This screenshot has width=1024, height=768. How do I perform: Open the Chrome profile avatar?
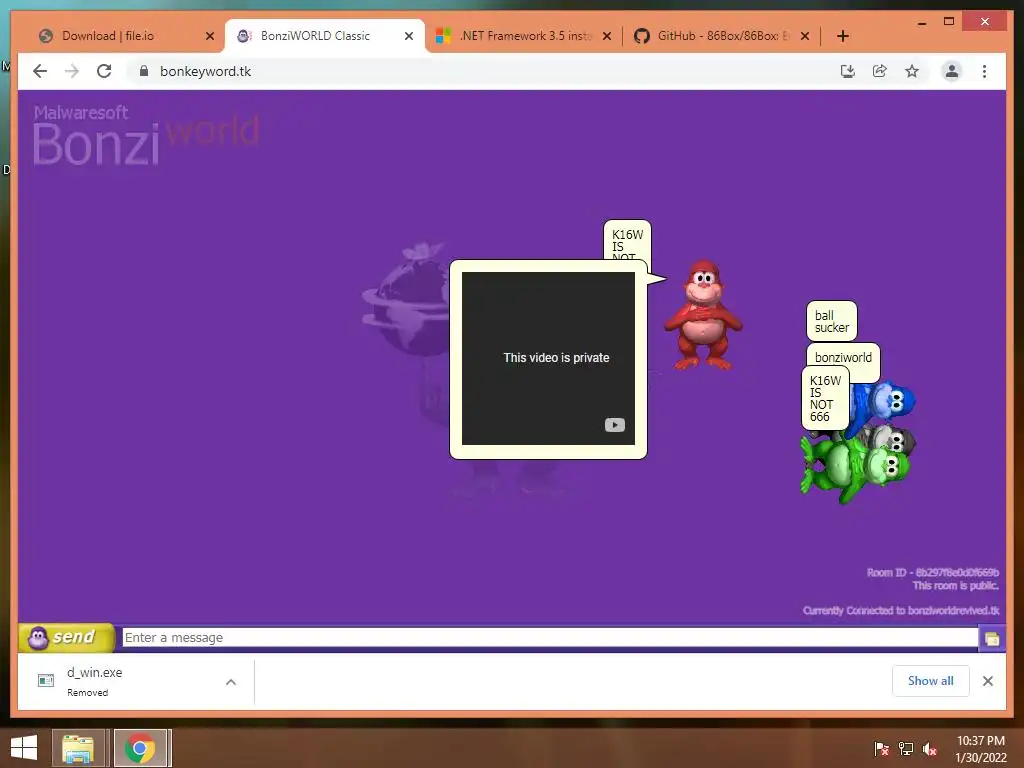[x=952, y=71]
